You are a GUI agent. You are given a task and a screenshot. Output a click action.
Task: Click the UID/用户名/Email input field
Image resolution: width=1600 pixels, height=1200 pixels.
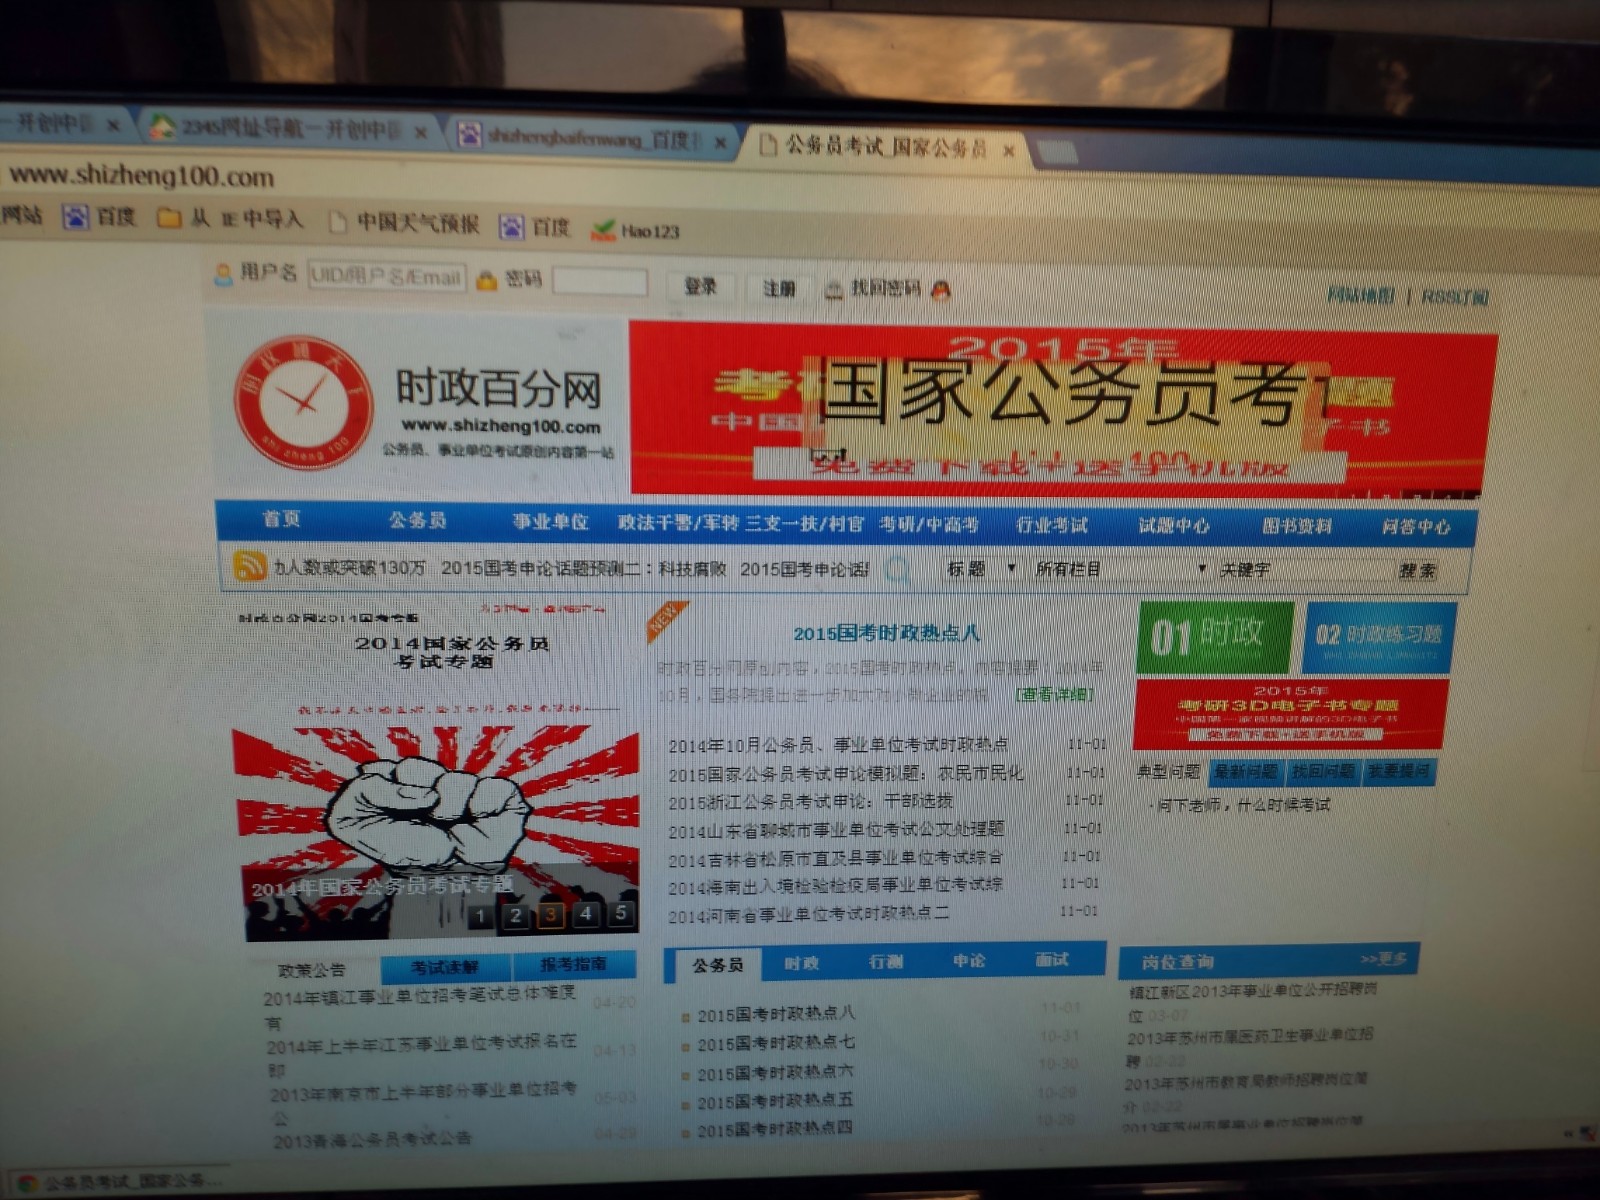[x=386, y=276]
